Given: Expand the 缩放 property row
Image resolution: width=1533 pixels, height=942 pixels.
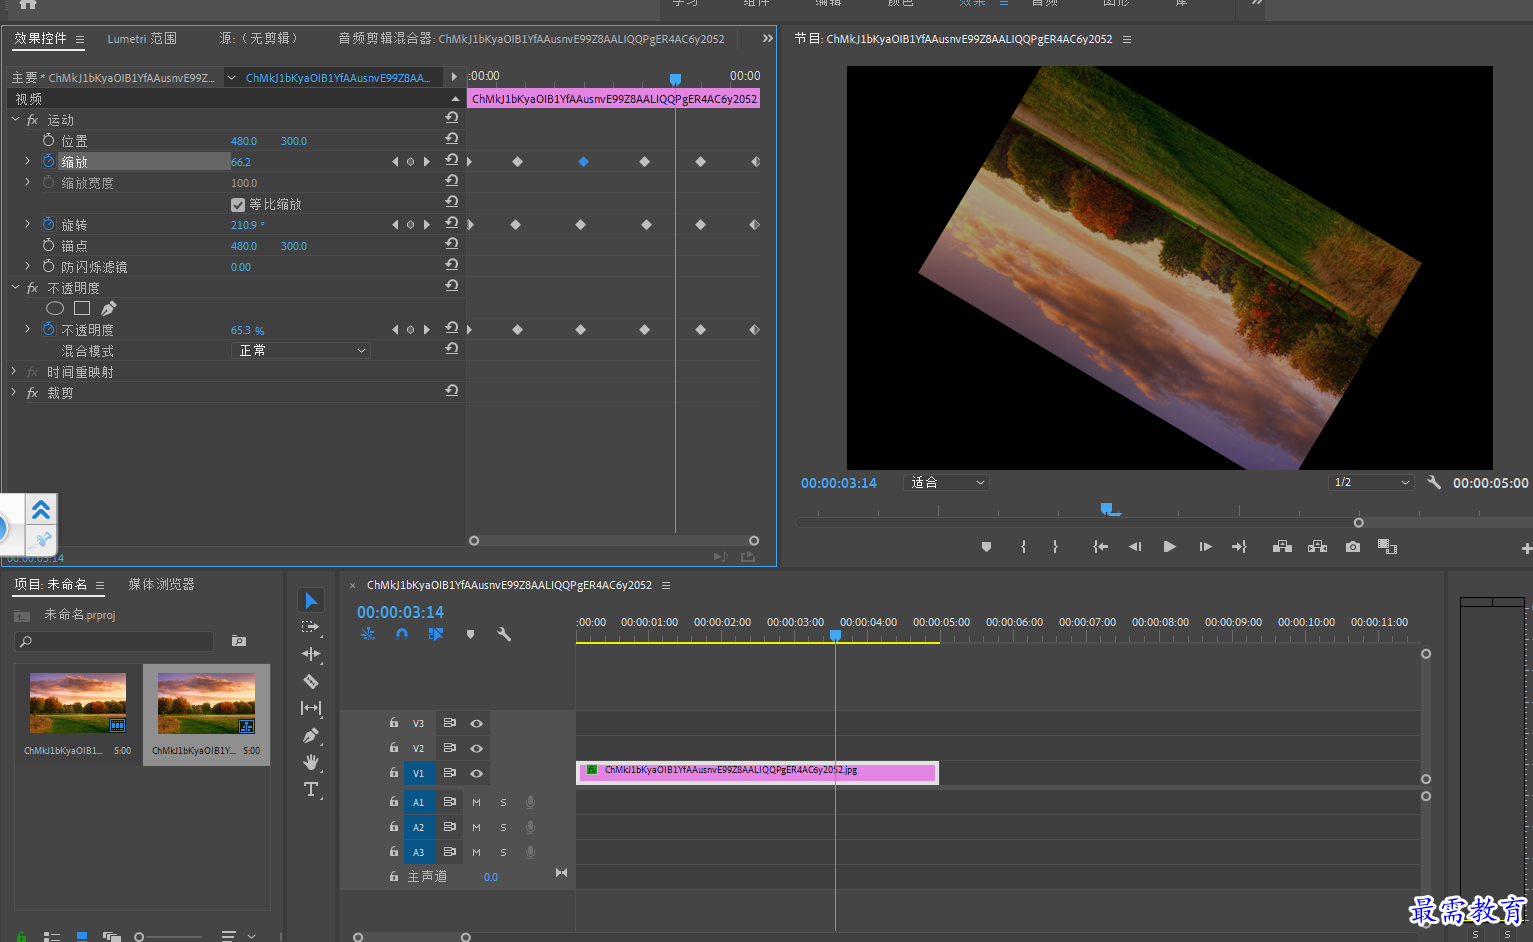Looking at the screenshot, I should coord(27,161).
